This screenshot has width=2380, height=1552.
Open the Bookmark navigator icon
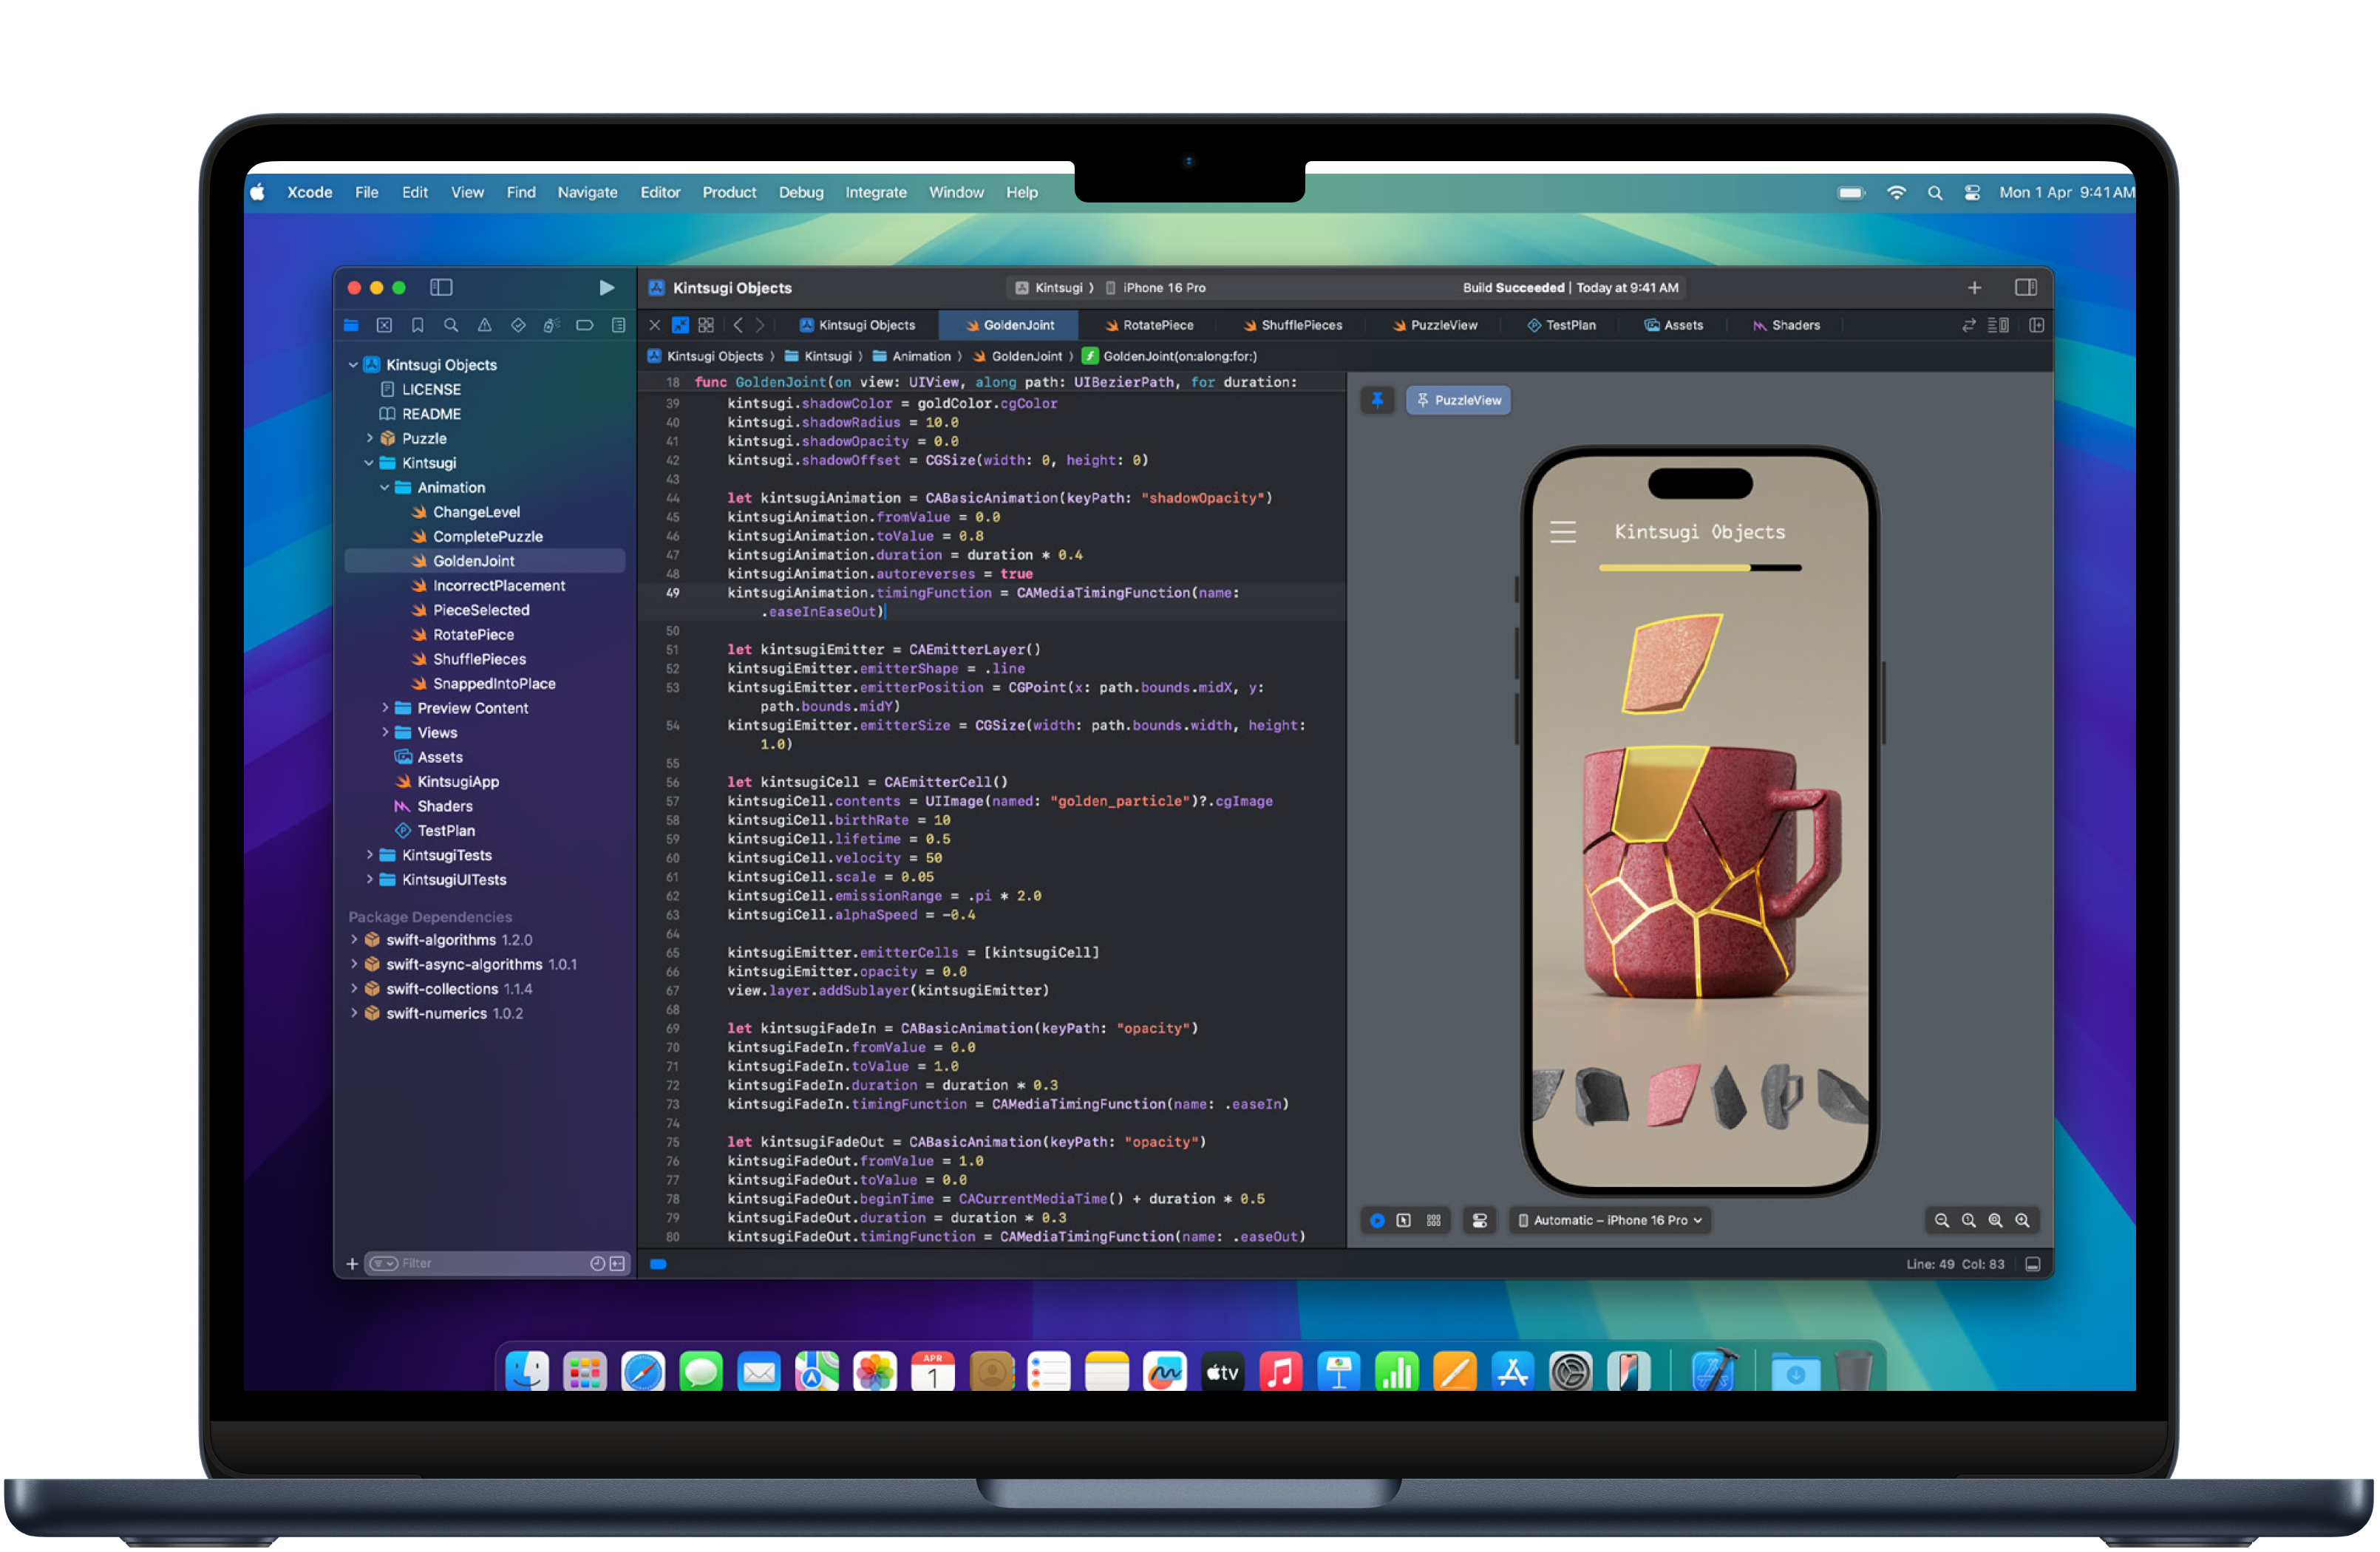tap(418, 325)
